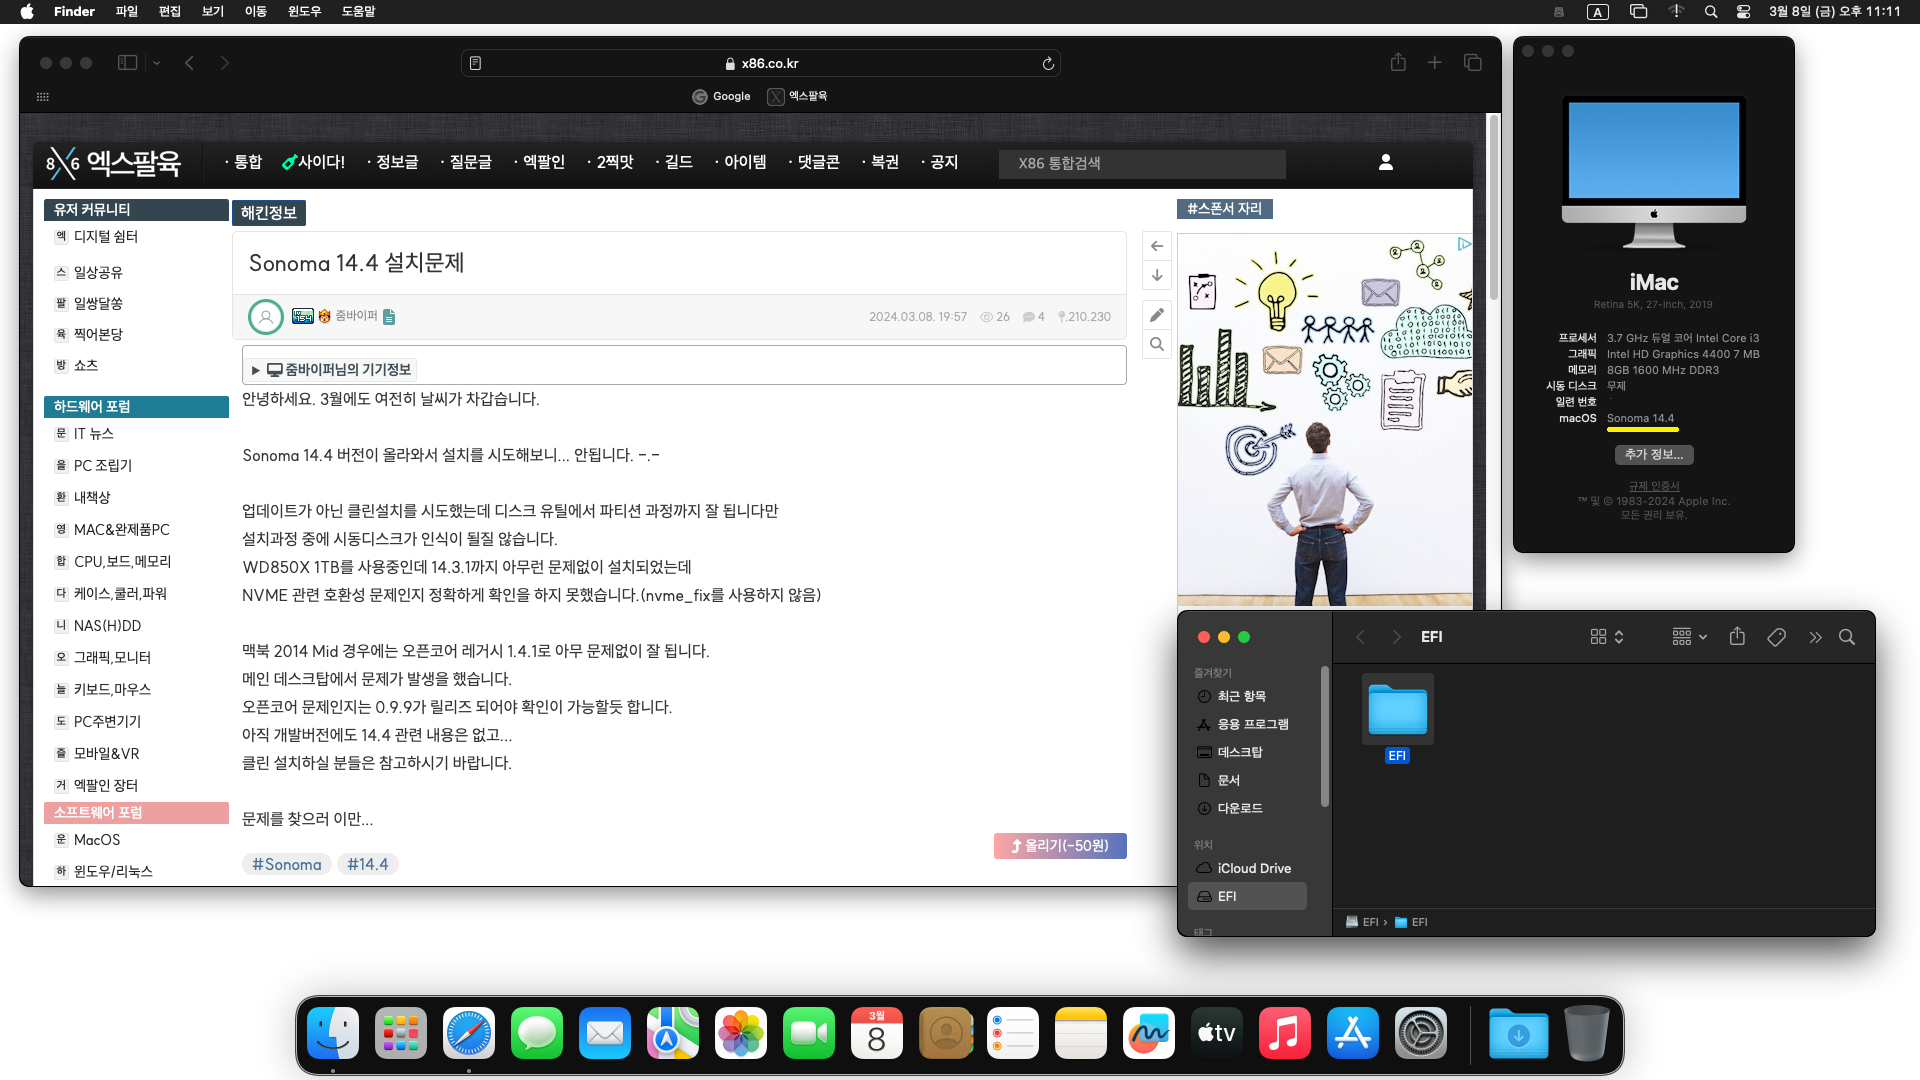1920x1080 pixels.
Task: Click the first EFI entry in Finder path bar
Action: click(1363, 922)
